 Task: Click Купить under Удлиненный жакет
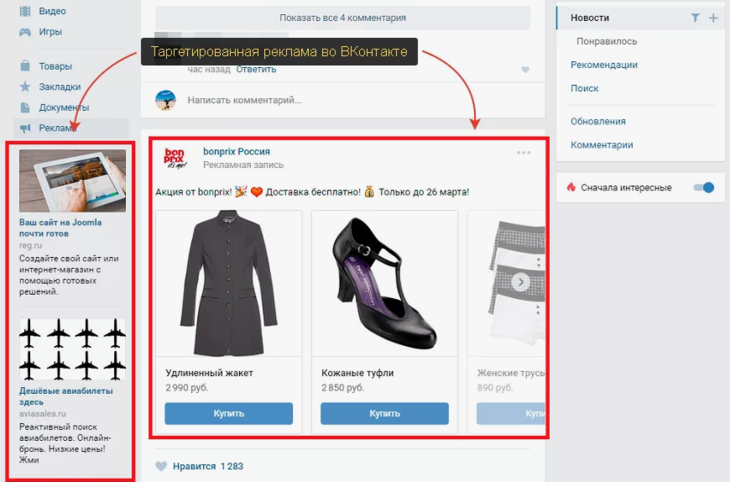229,414
